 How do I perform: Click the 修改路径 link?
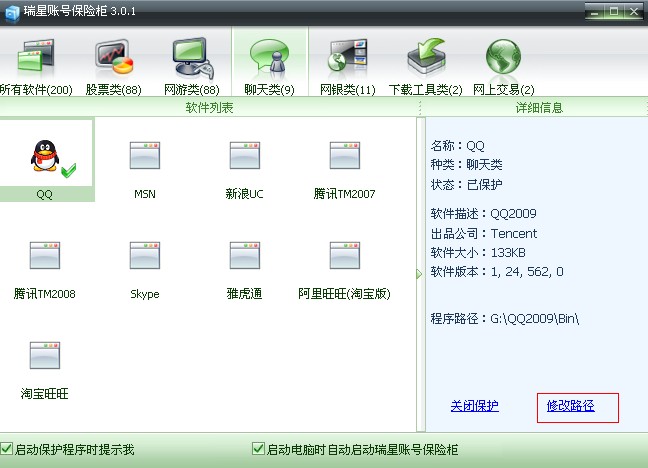click(x=570, y=406)
